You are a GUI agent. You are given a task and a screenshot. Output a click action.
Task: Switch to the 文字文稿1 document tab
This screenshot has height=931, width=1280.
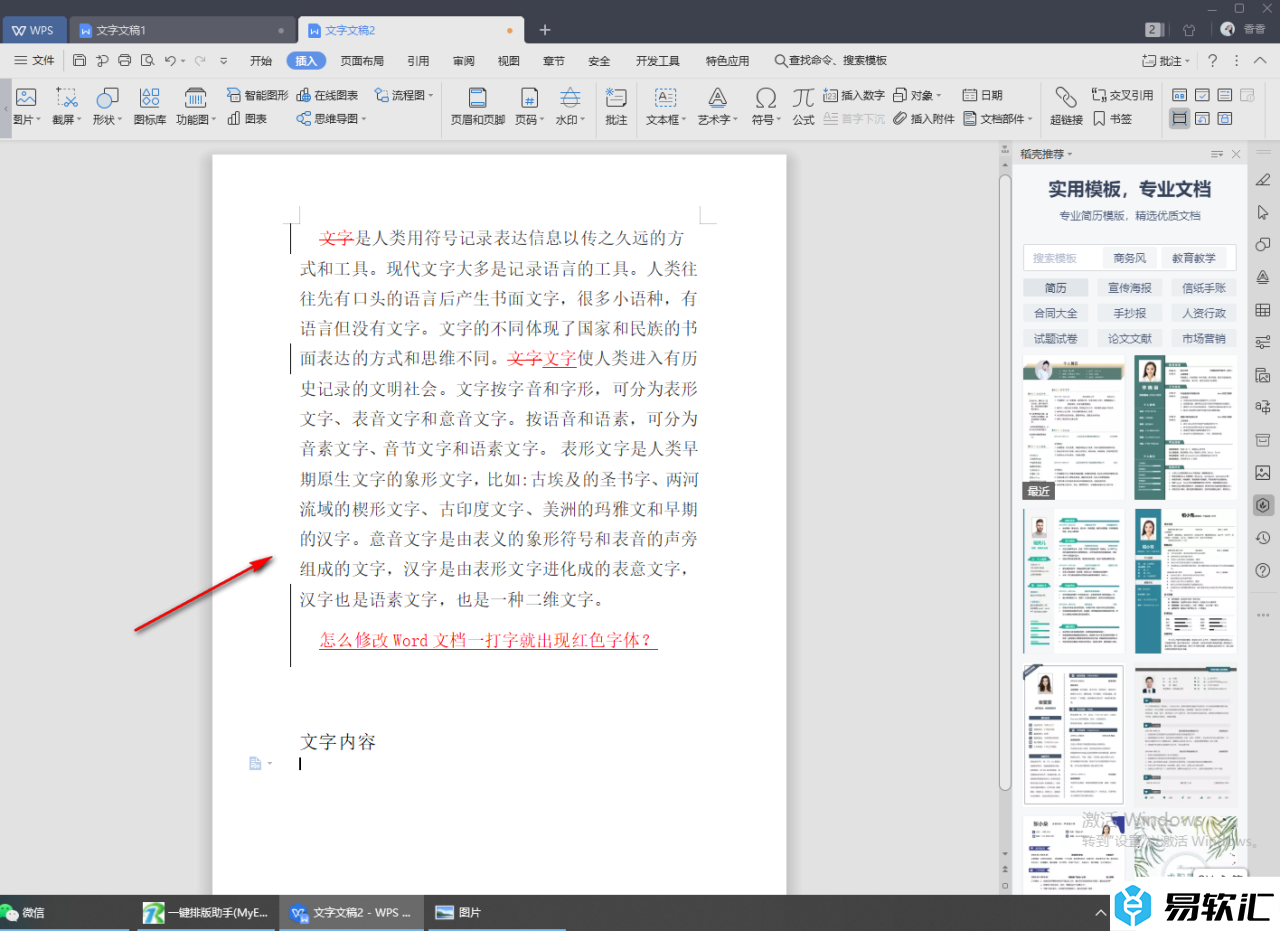[x=183, y=30]
